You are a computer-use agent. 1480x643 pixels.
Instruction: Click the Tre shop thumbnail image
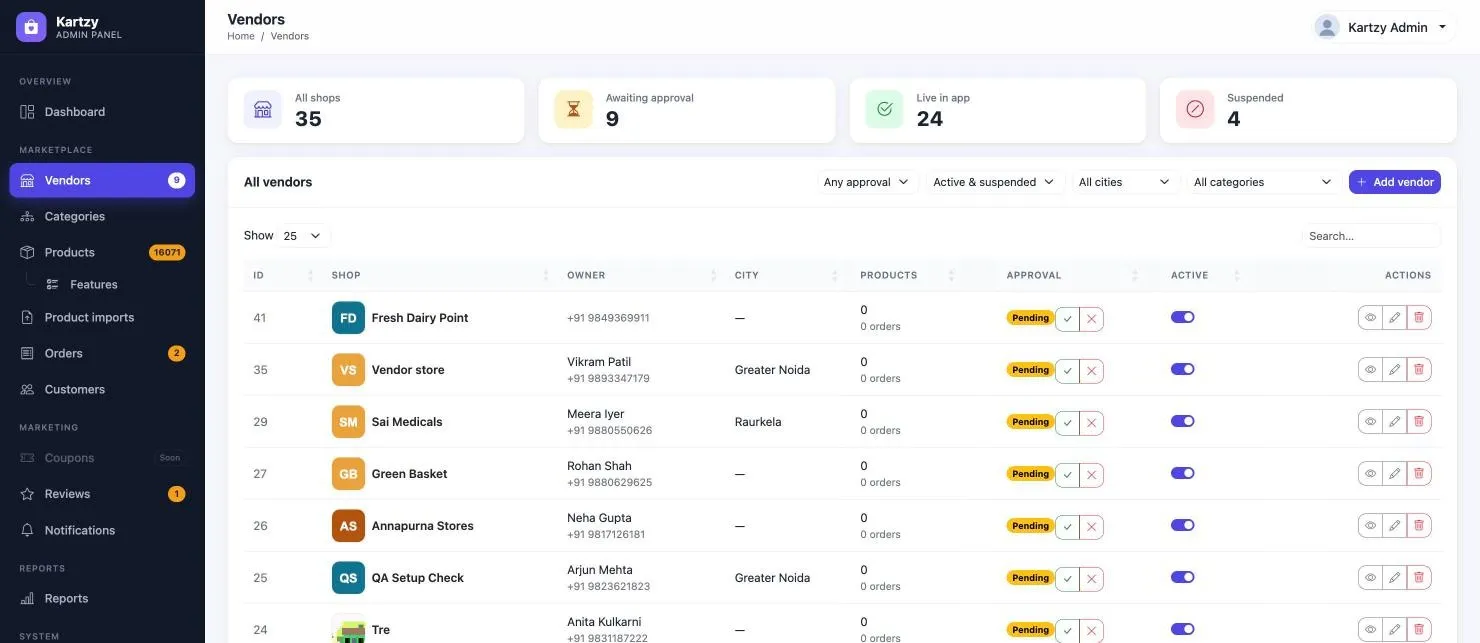click(348, 629)
